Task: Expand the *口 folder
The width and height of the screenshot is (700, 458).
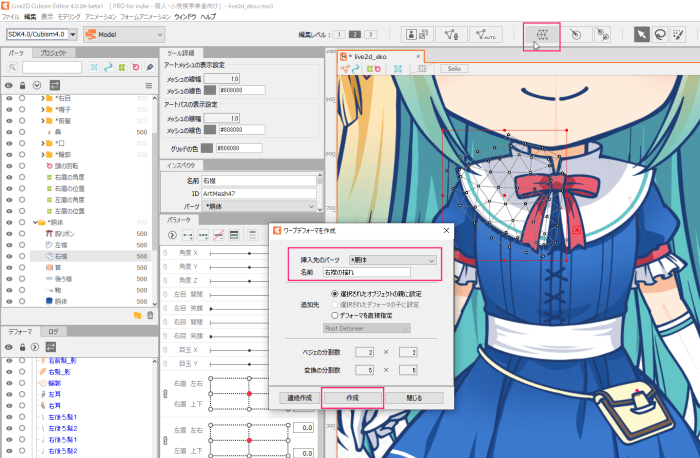Action: (43, 143)
